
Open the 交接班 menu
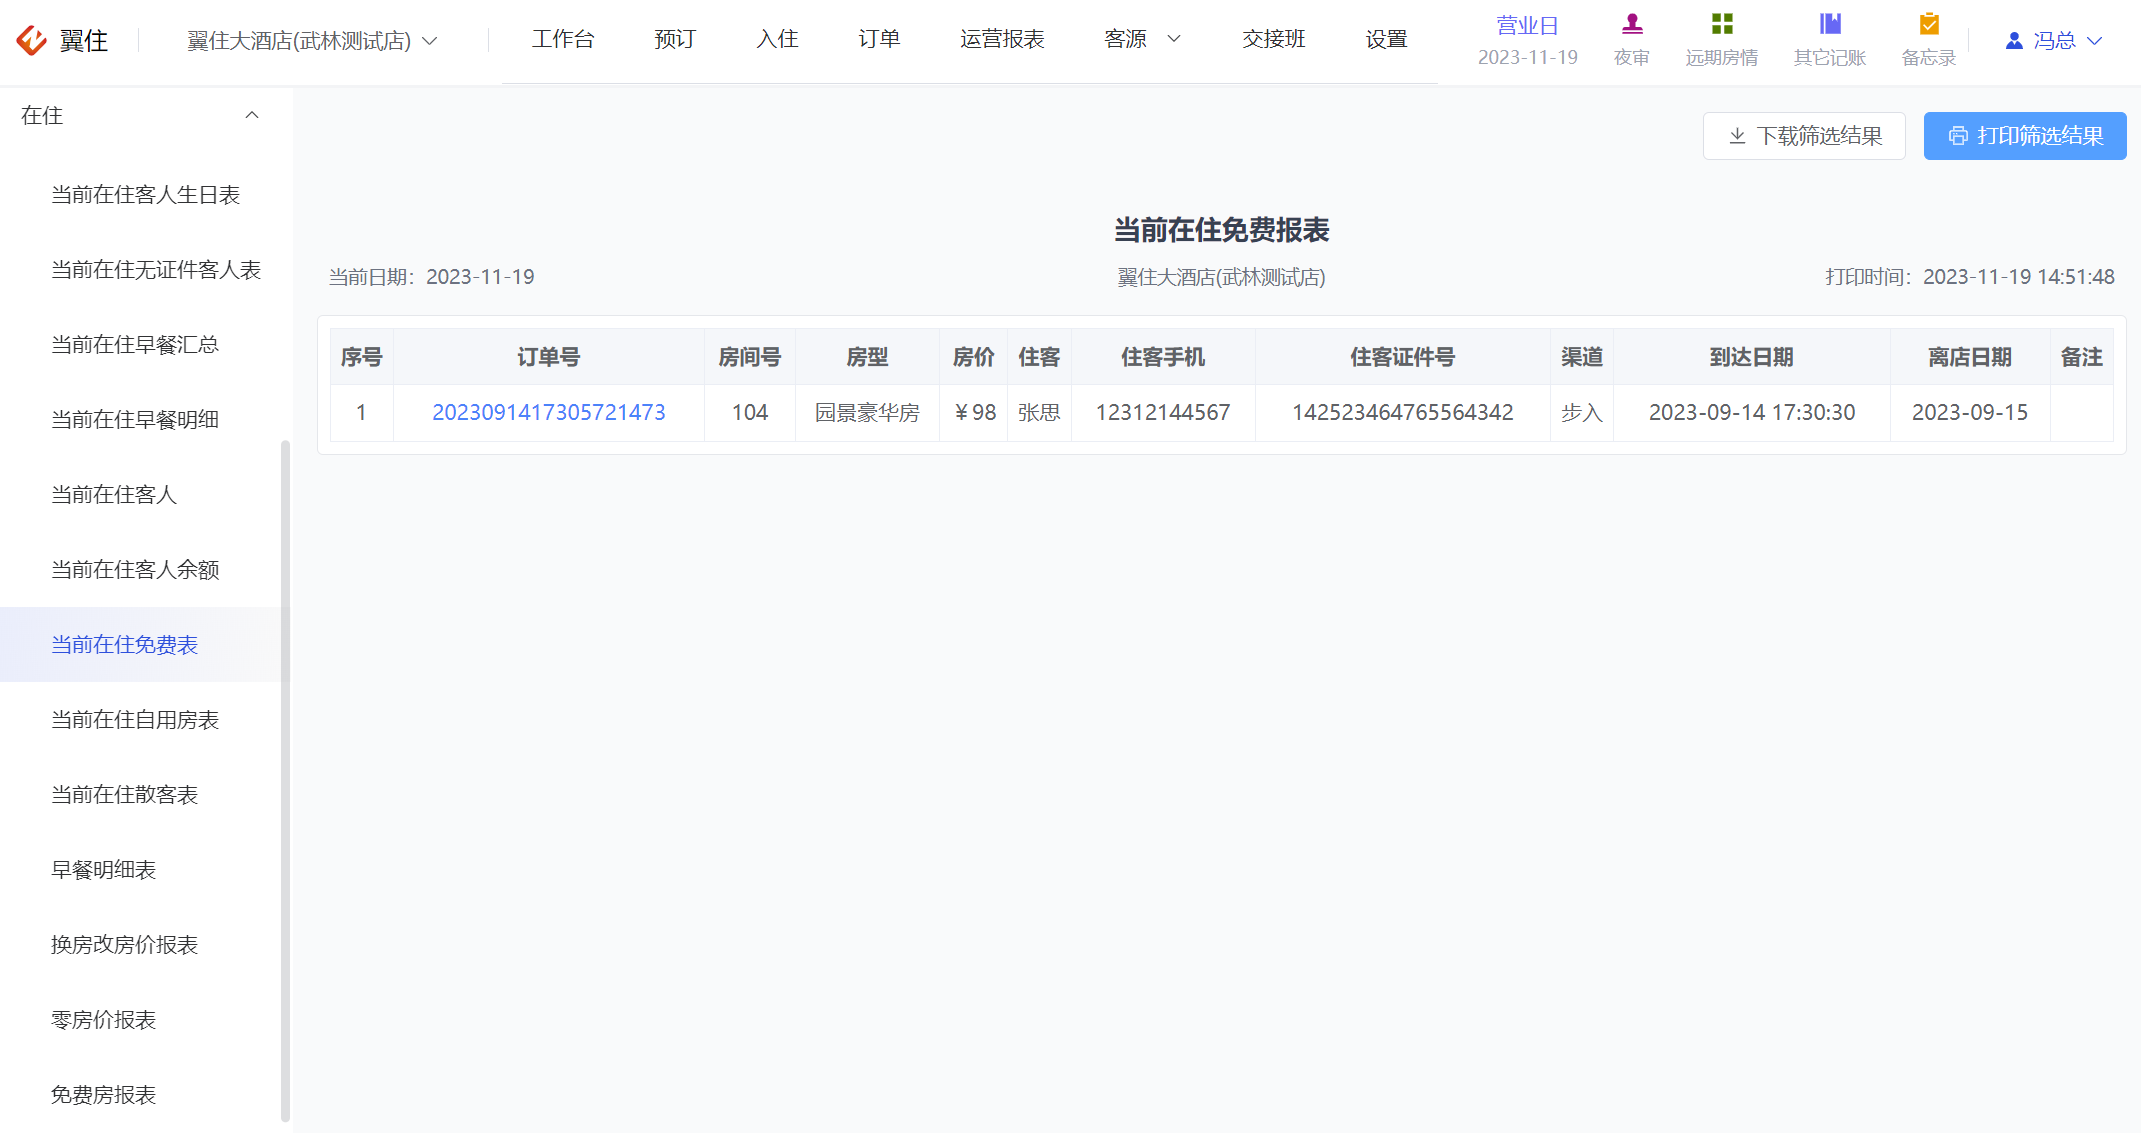(x=1274, y=39)
